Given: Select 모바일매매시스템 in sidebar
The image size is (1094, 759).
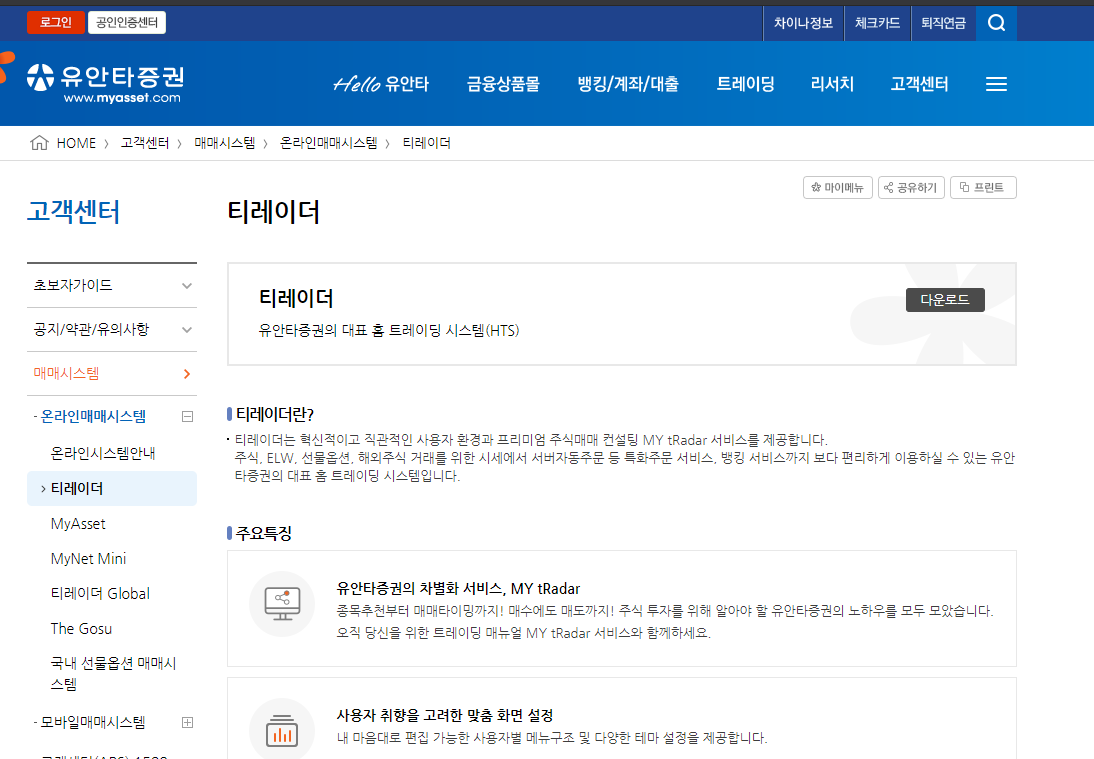Looking at the screenshot, I should click(93, 722).
